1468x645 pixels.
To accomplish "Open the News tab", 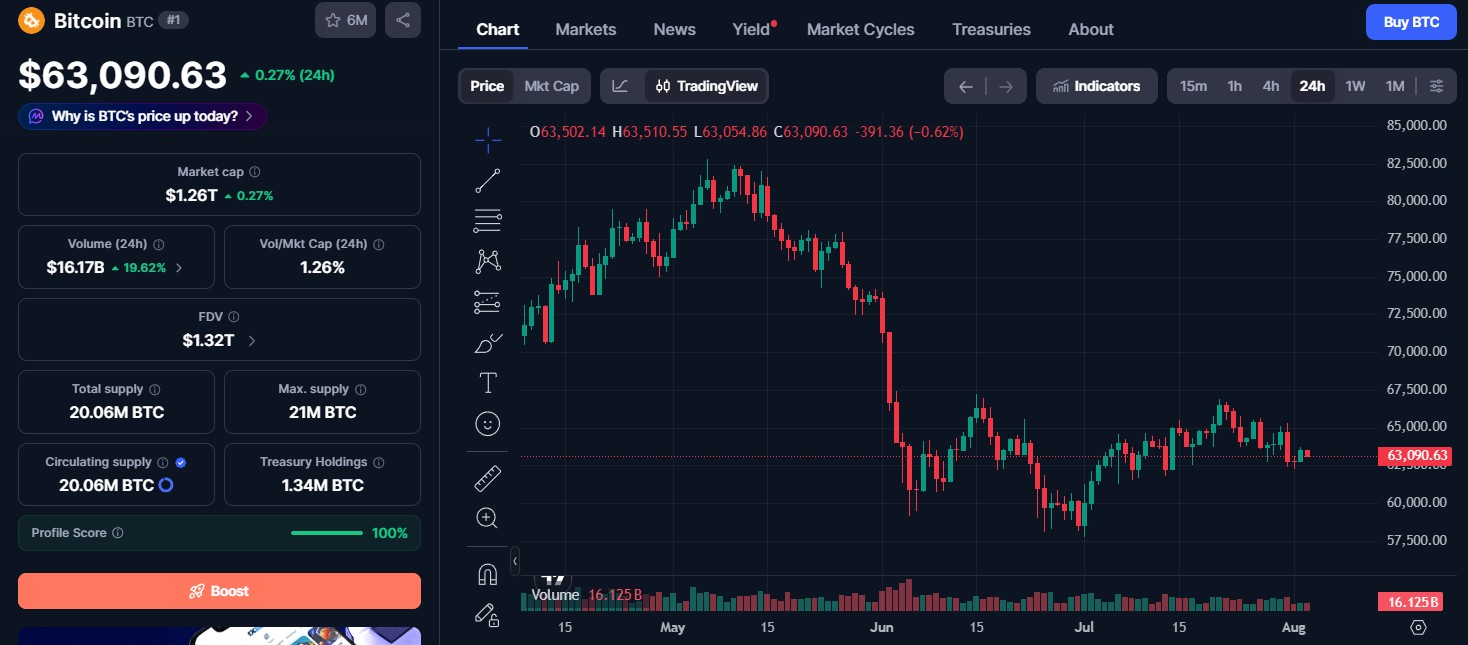I will pyautogui.click(x=675, y=29).
